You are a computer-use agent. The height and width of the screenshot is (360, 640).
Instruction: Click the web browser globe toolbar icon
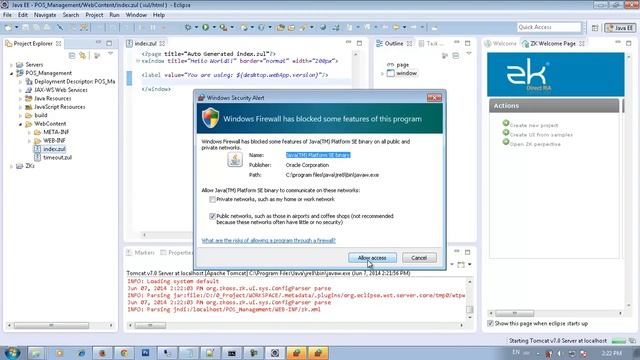tap(323, 27)
